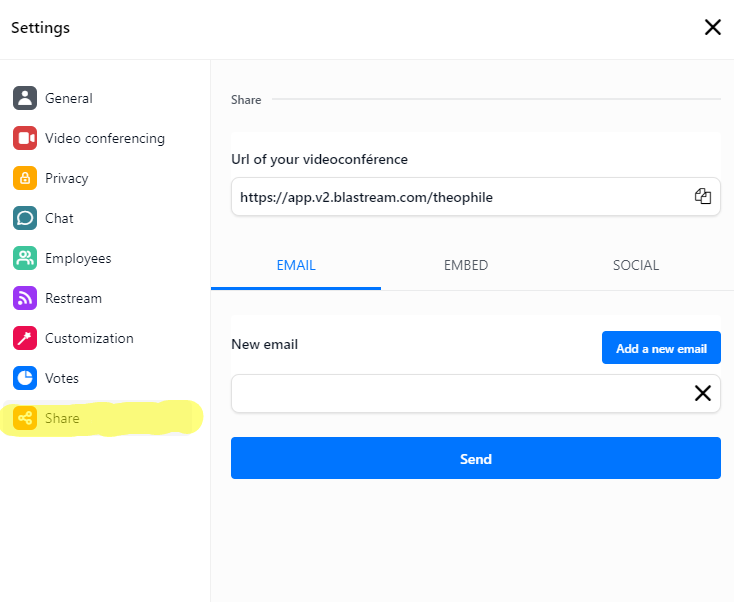Image resolution: width=734 pixels, height=602 pixels.
Task: Switch to the SOCIAL tab
Action: click(x=636, y=265)
